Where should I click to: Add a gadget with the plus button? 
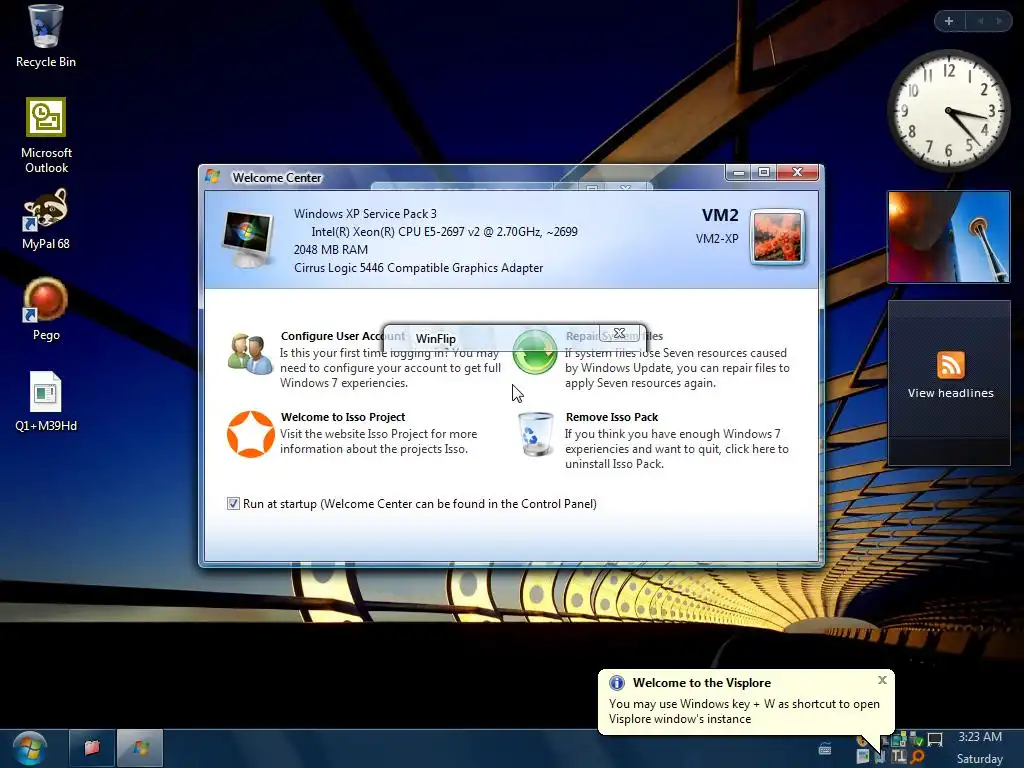(949, 21)
